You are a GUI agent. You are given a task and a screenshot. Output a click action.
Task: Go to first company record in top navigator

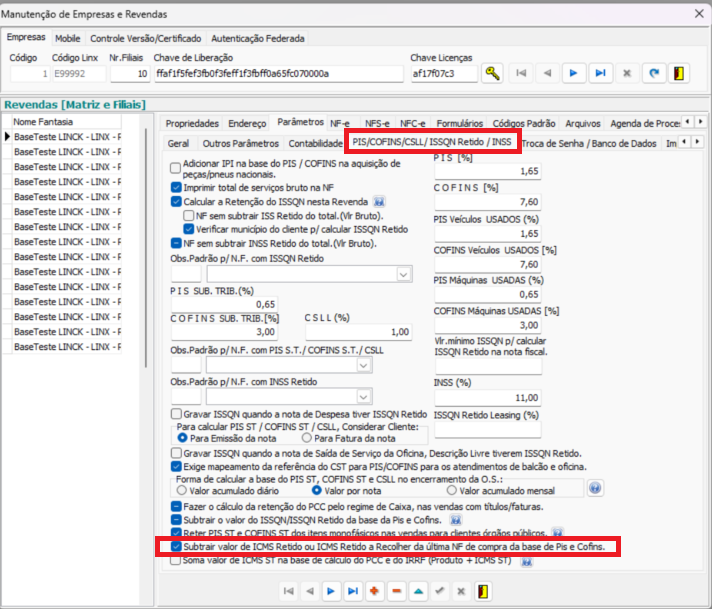coord(521,73)
